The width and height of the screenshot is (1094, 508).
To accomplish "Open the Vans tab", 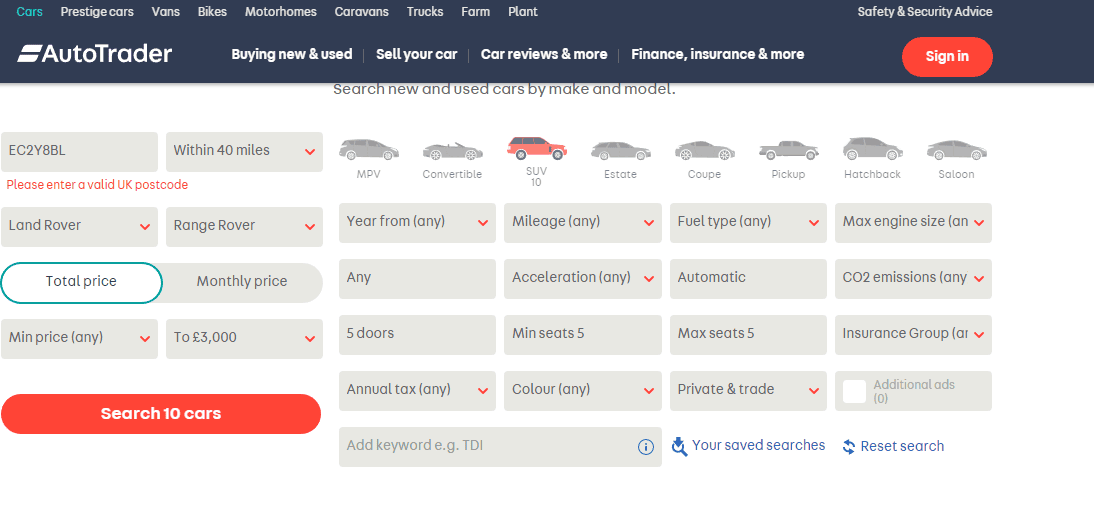I will 165,12.
